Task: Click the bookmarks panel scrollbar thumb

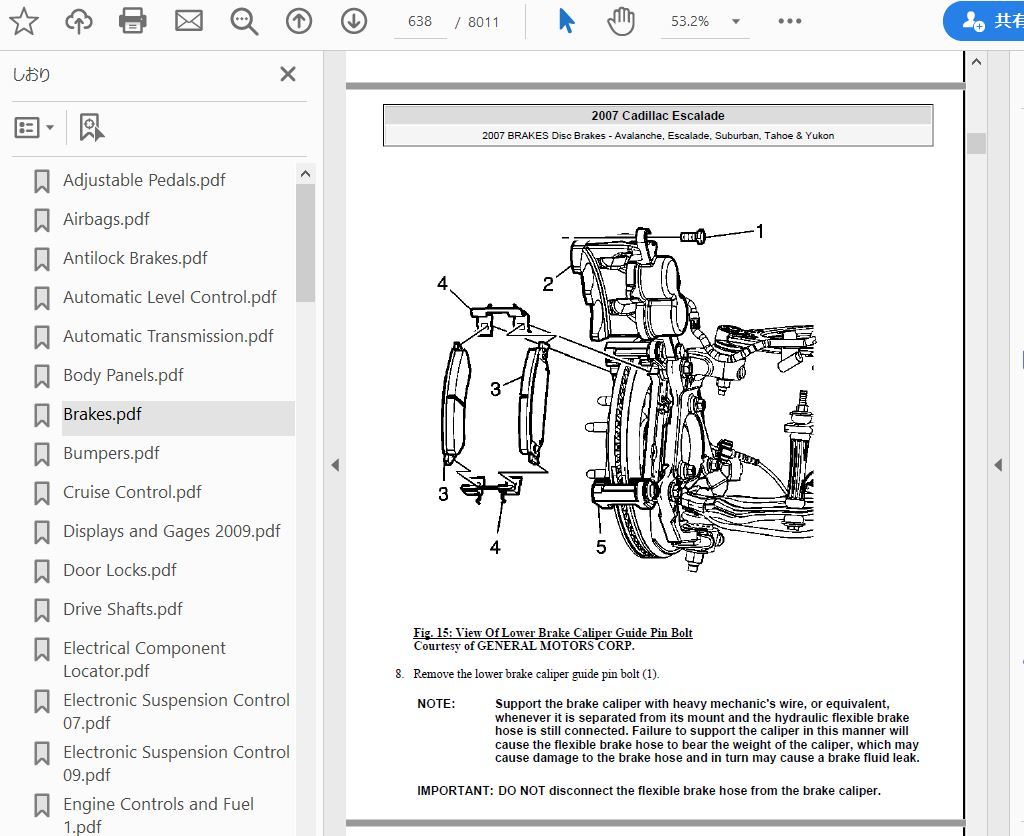Action: (305, 243)
